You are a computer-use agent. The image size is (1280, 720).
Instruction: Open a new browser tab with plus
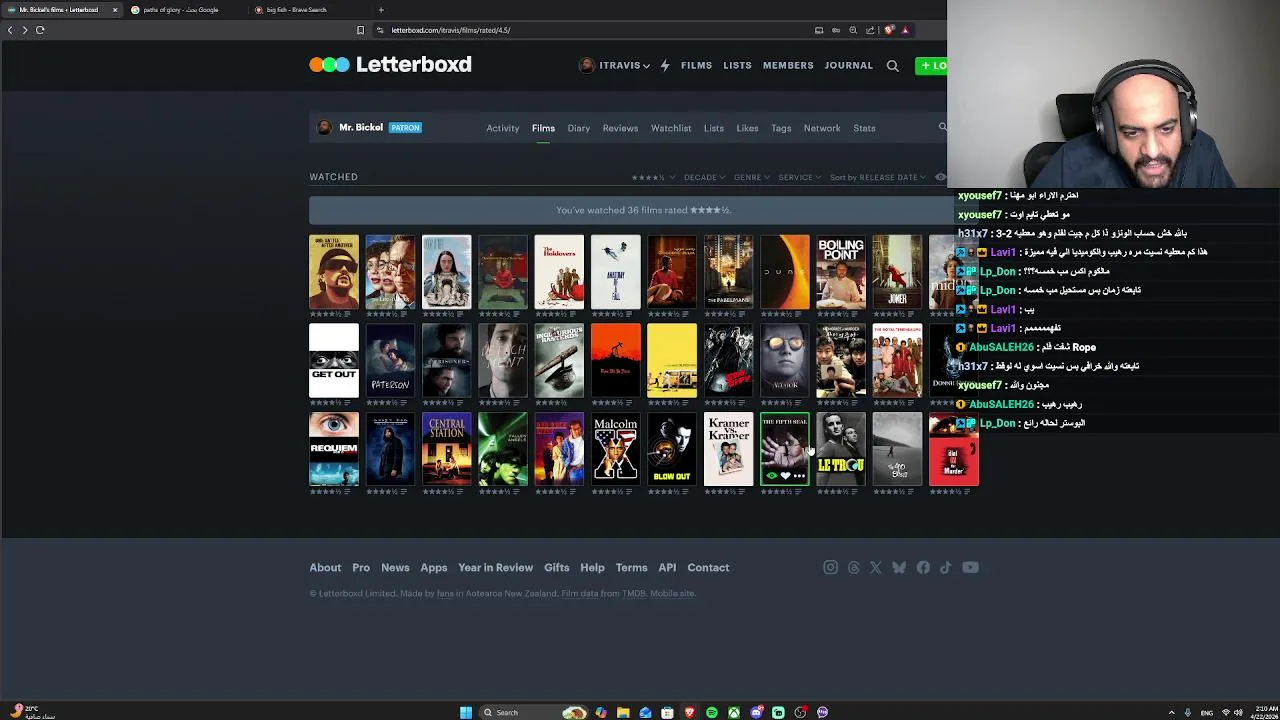(381, 10)
